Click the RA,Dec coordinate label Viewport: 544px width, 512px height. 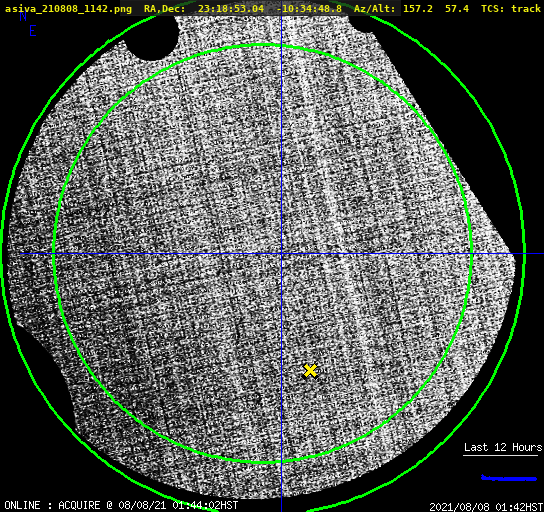tap(164, 9)
